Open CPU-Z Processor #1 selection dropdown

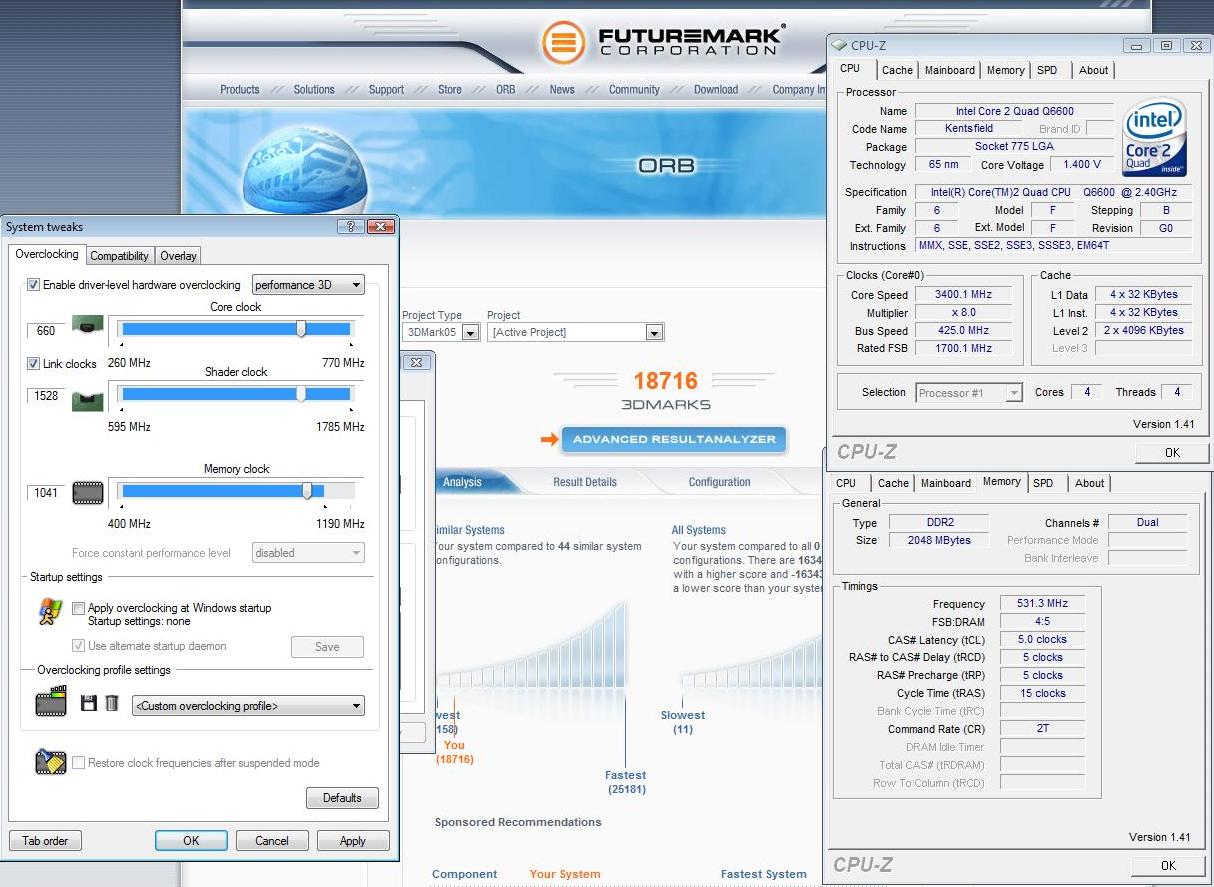pos(969,393)
